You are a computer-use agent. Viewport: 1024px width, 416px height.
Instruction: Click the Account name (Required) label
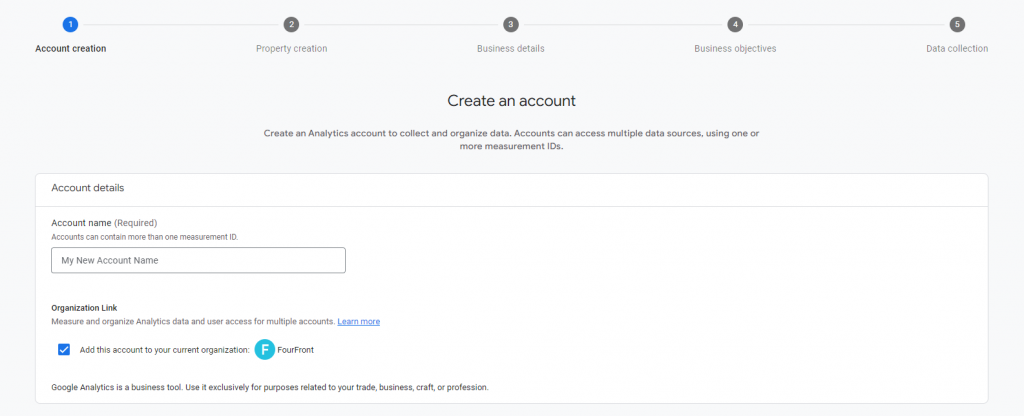(x=104, y=223)
